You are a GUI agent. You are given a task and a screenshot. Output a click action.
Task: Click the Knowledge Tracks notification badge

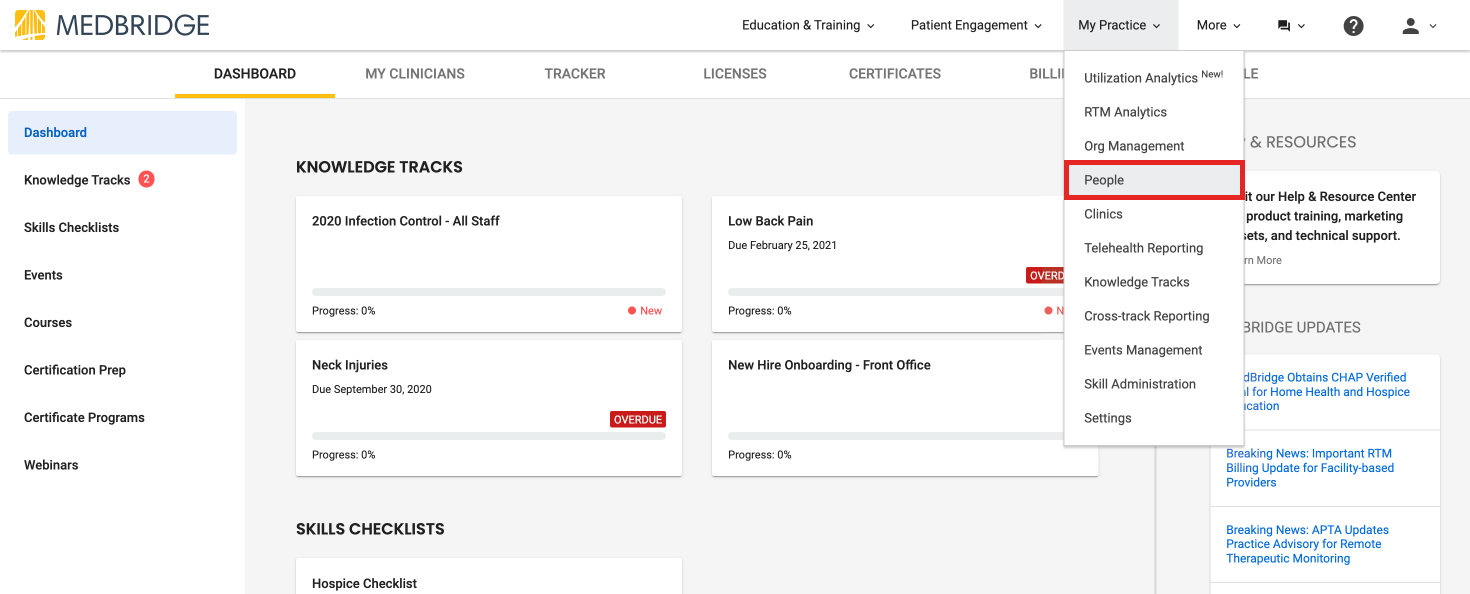pyautogui.click(x=147, y=179)
